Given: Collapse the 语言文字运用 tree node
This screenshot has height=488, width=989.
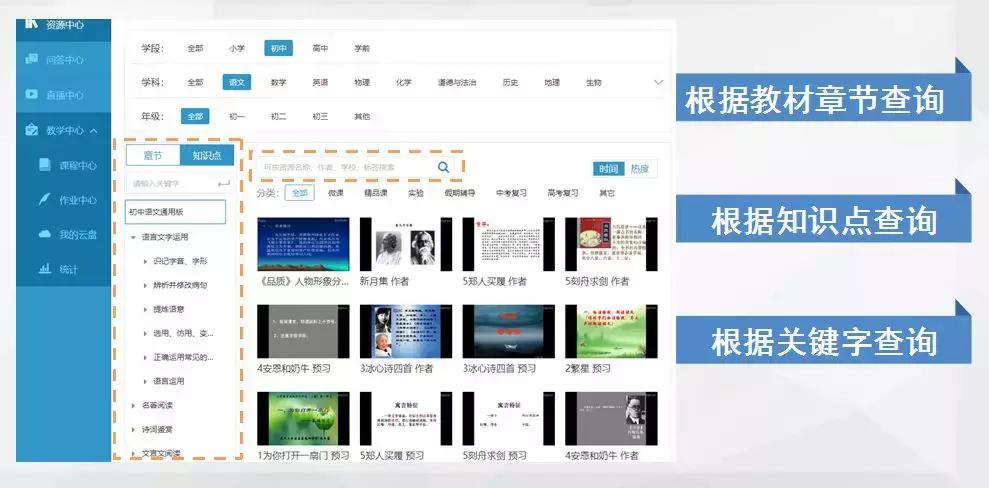Looking at the screenshot, I should pyautogui.click(x=133, y=238).
